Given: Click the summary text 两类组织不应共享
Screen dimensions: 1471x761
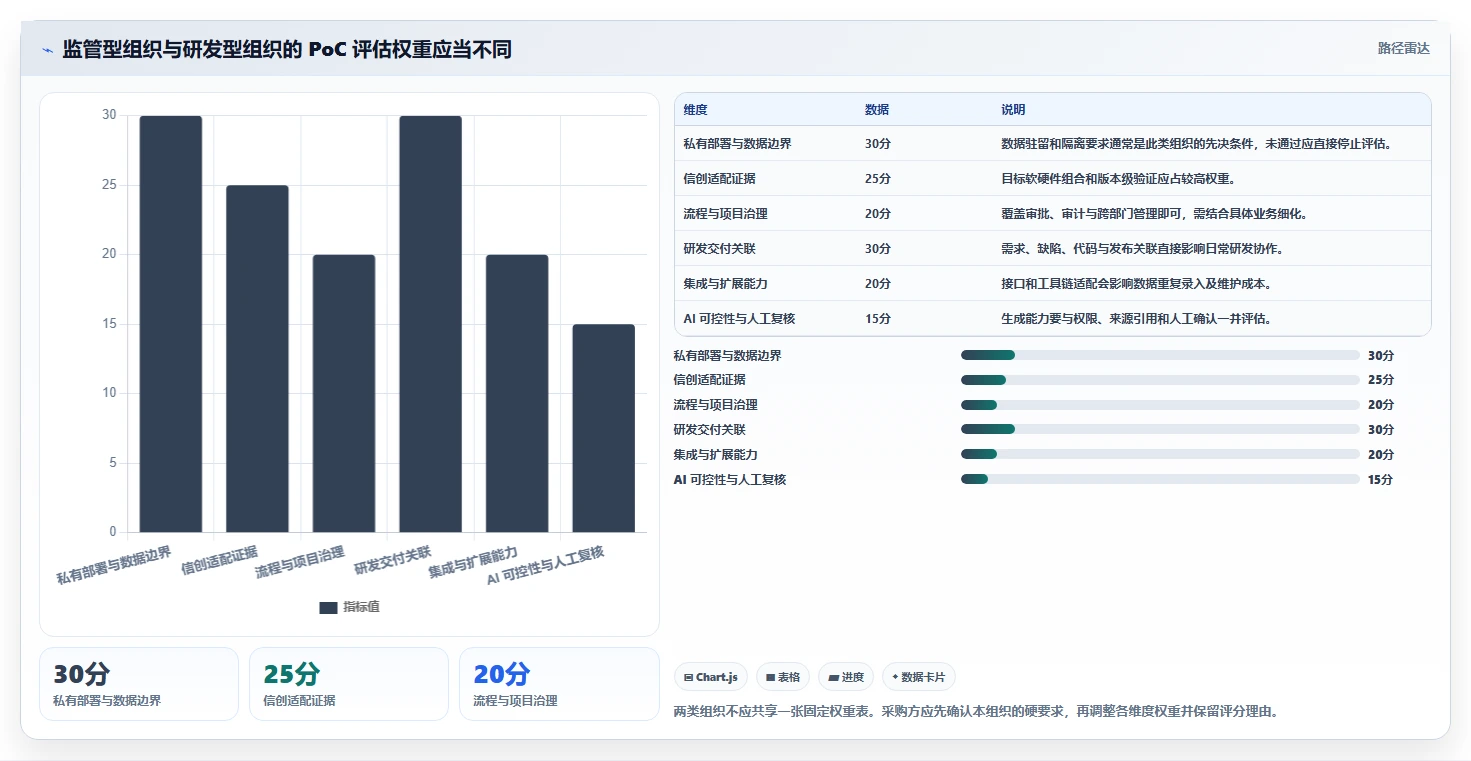Looking at the screenshot, I should coord(977,712).
